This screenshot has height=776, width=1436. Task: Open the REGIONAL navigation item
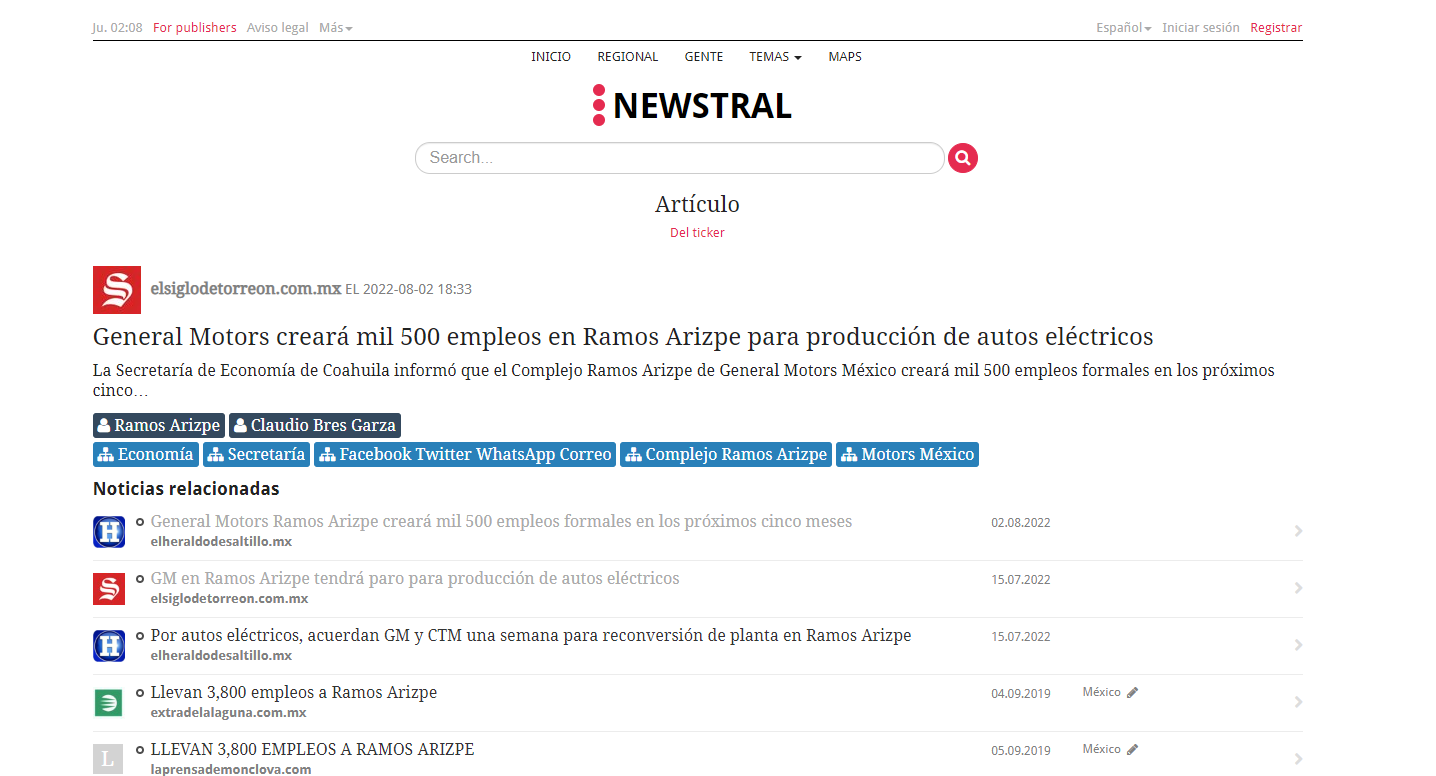[x=628, y=57]
